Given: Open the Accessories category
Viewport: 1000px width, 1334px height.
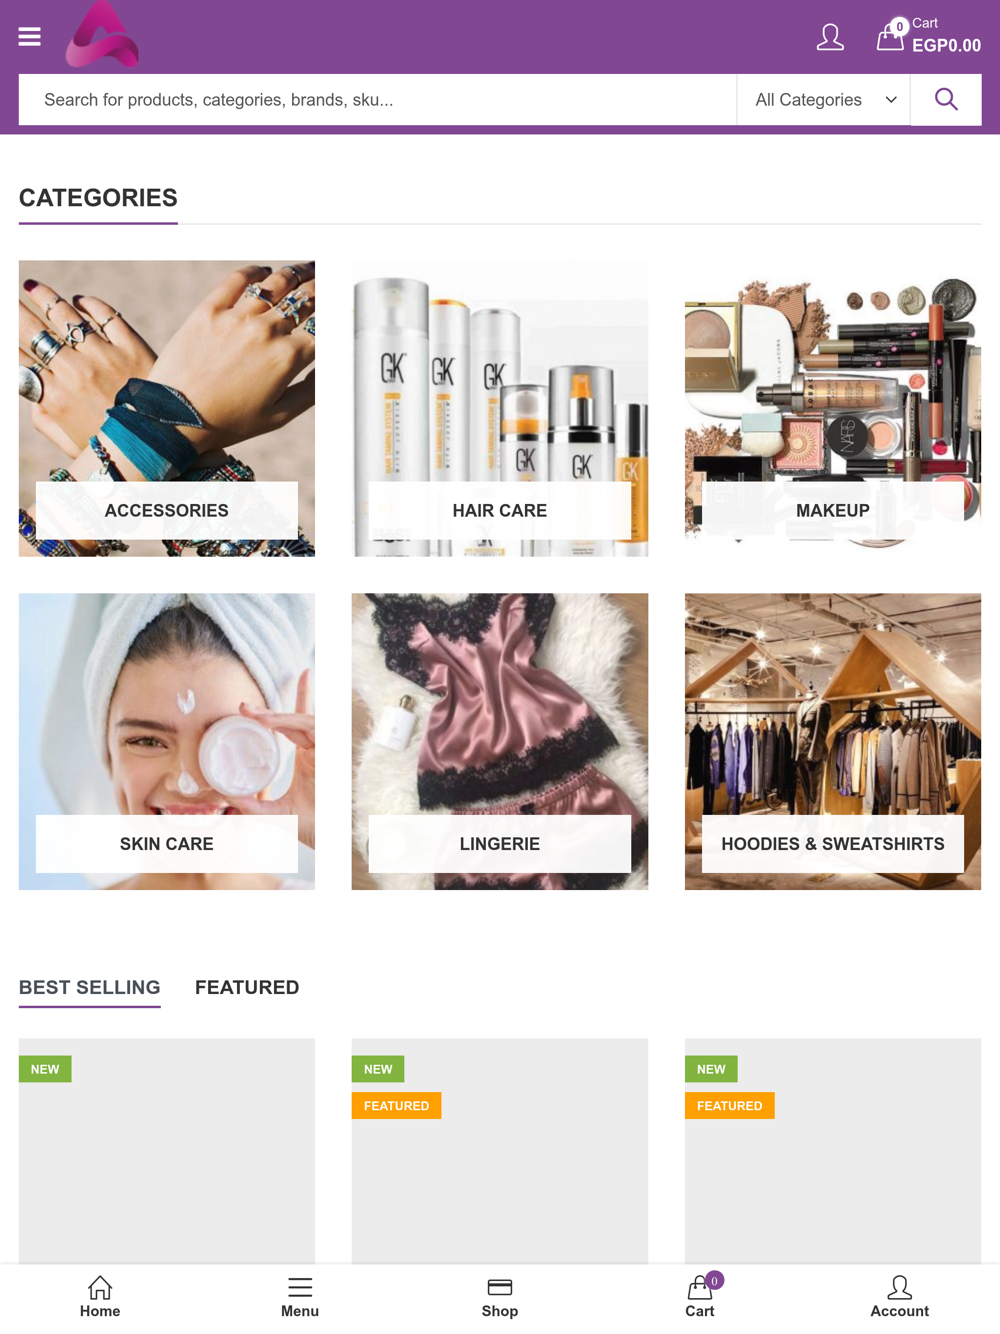Looking at the screenshot, I should click(167, 409).
